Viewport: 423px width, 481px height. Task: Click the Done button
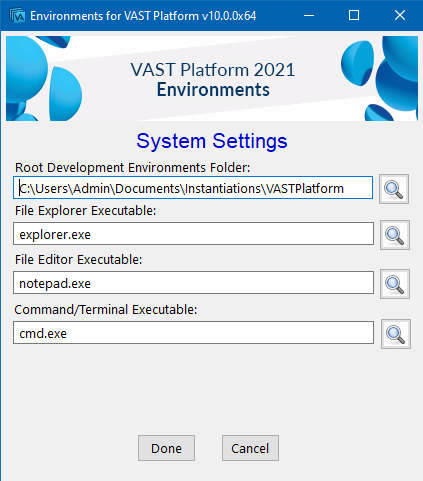coord(166,448)
